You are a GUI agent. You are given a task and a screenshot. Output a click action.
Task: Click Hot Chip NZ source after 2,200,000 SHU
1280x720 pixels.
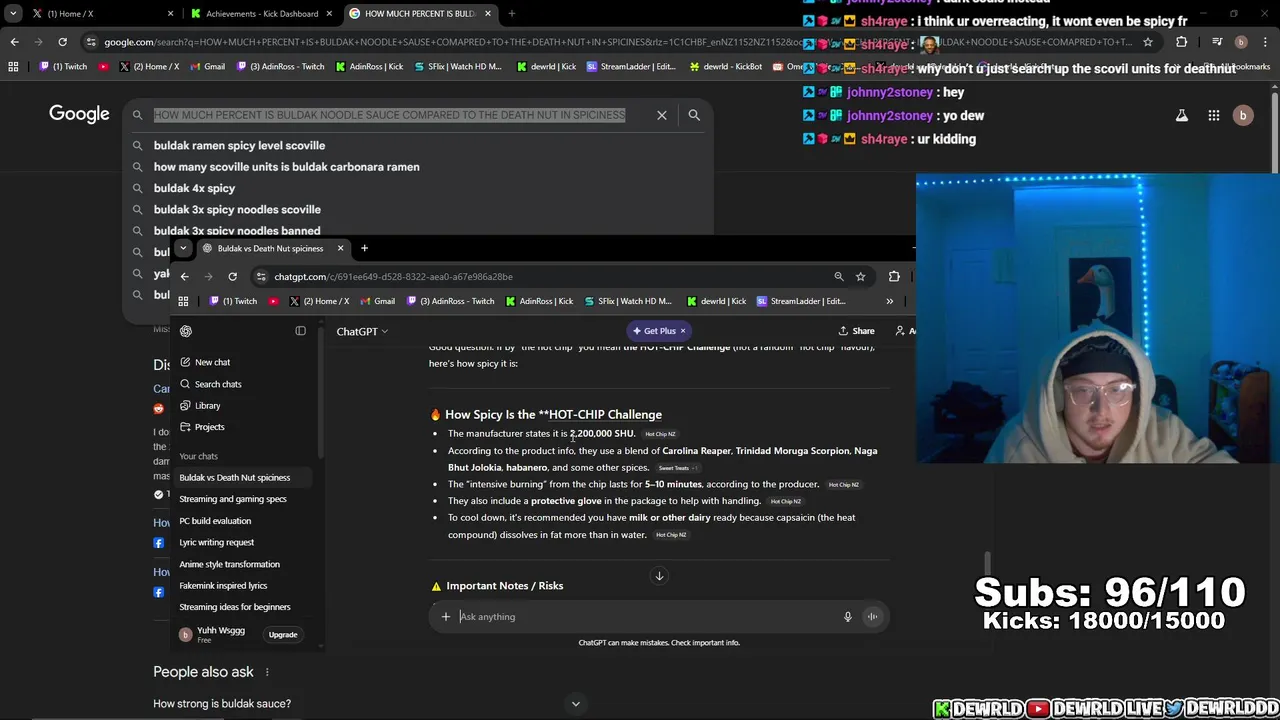tap(660, 434)
